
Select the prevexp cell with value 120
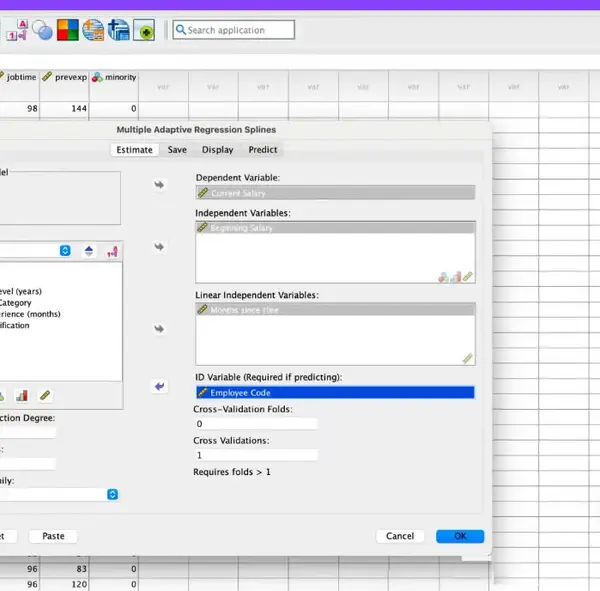pyautogui.click(x=64, y=584)
